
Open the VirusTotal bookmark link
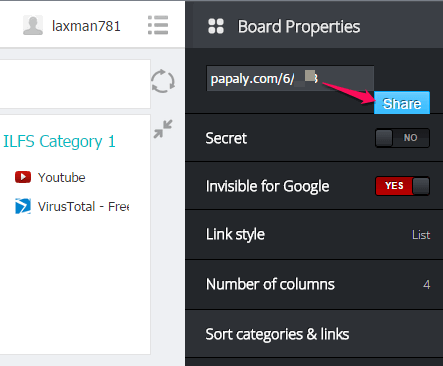tap(83, 207)
